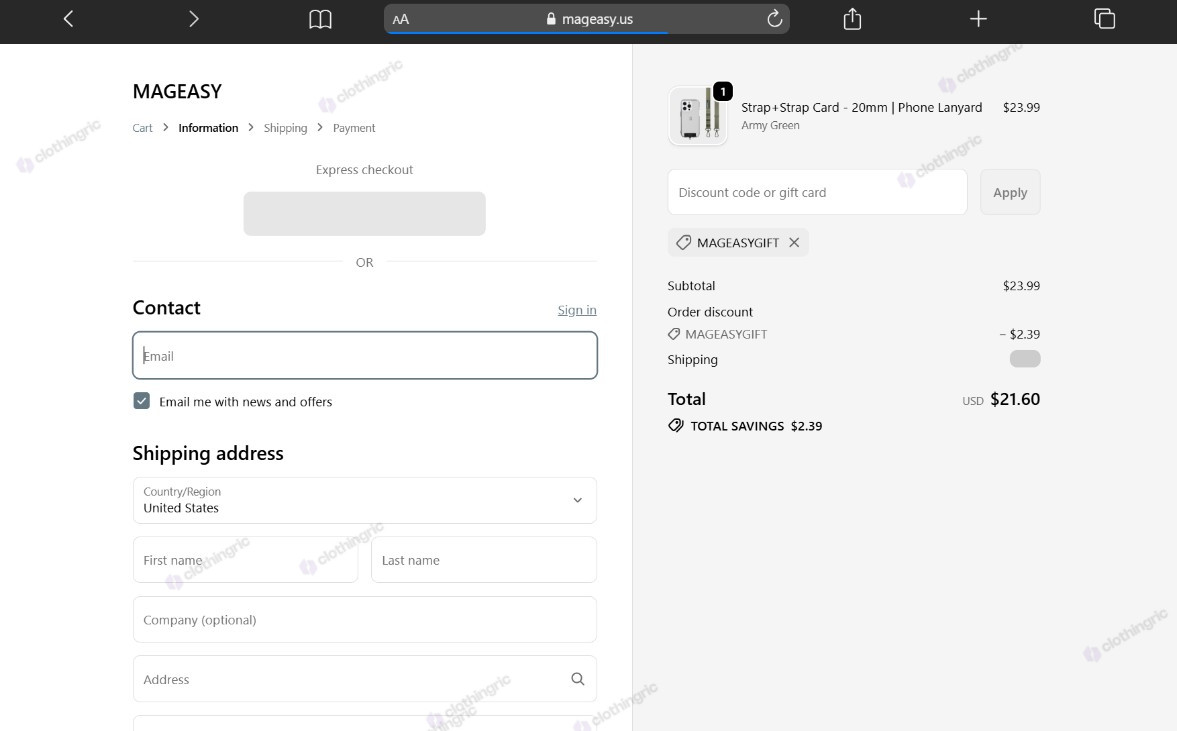The height and width of the screenshot is (731, 1177).
Task: Click the Express checkout label
Action: pyautogui.click(x=364, y=170)
